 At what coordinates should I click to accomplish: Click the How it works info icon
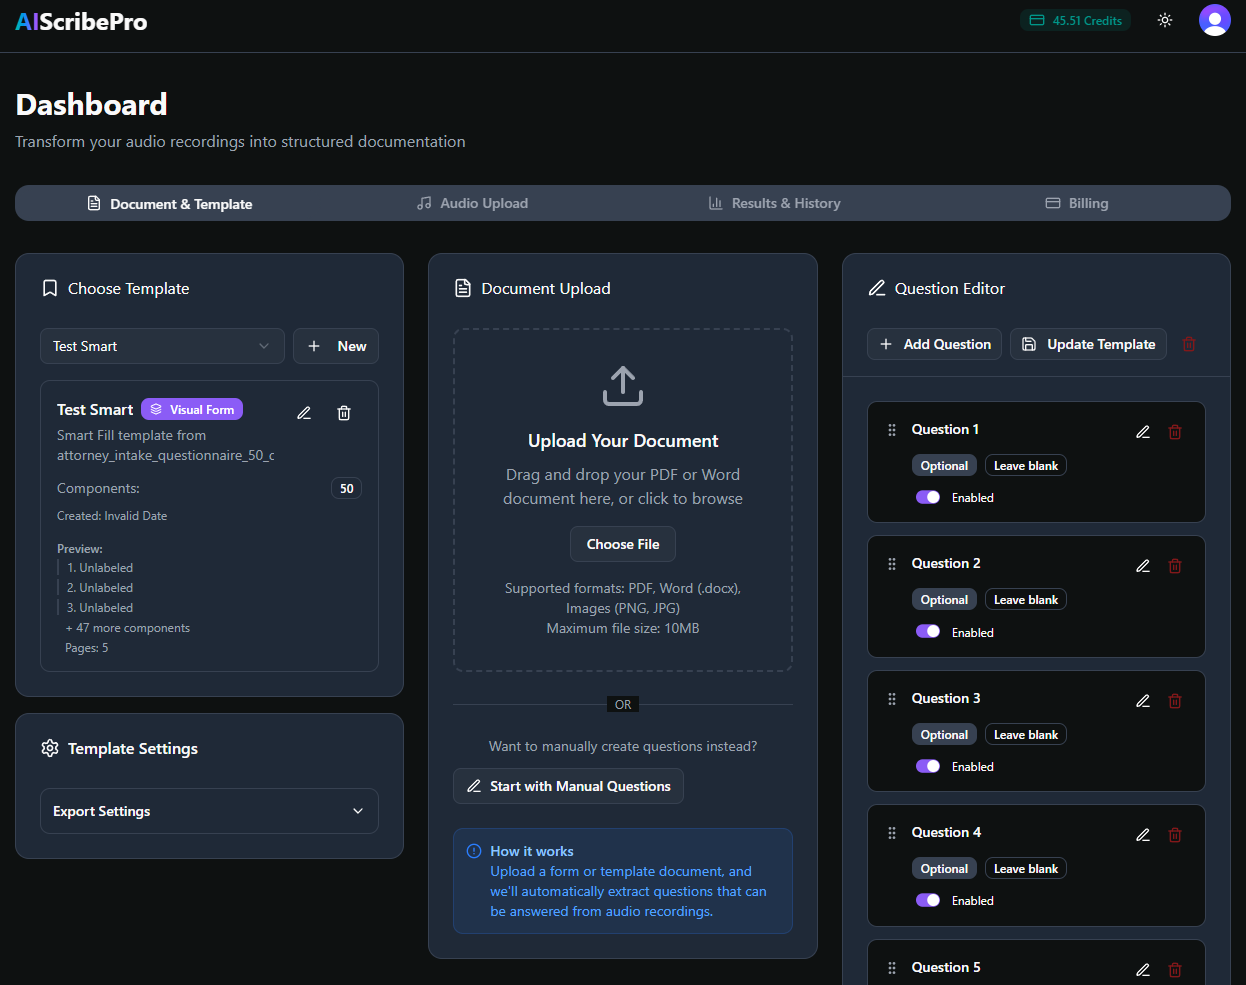[474, 851]
